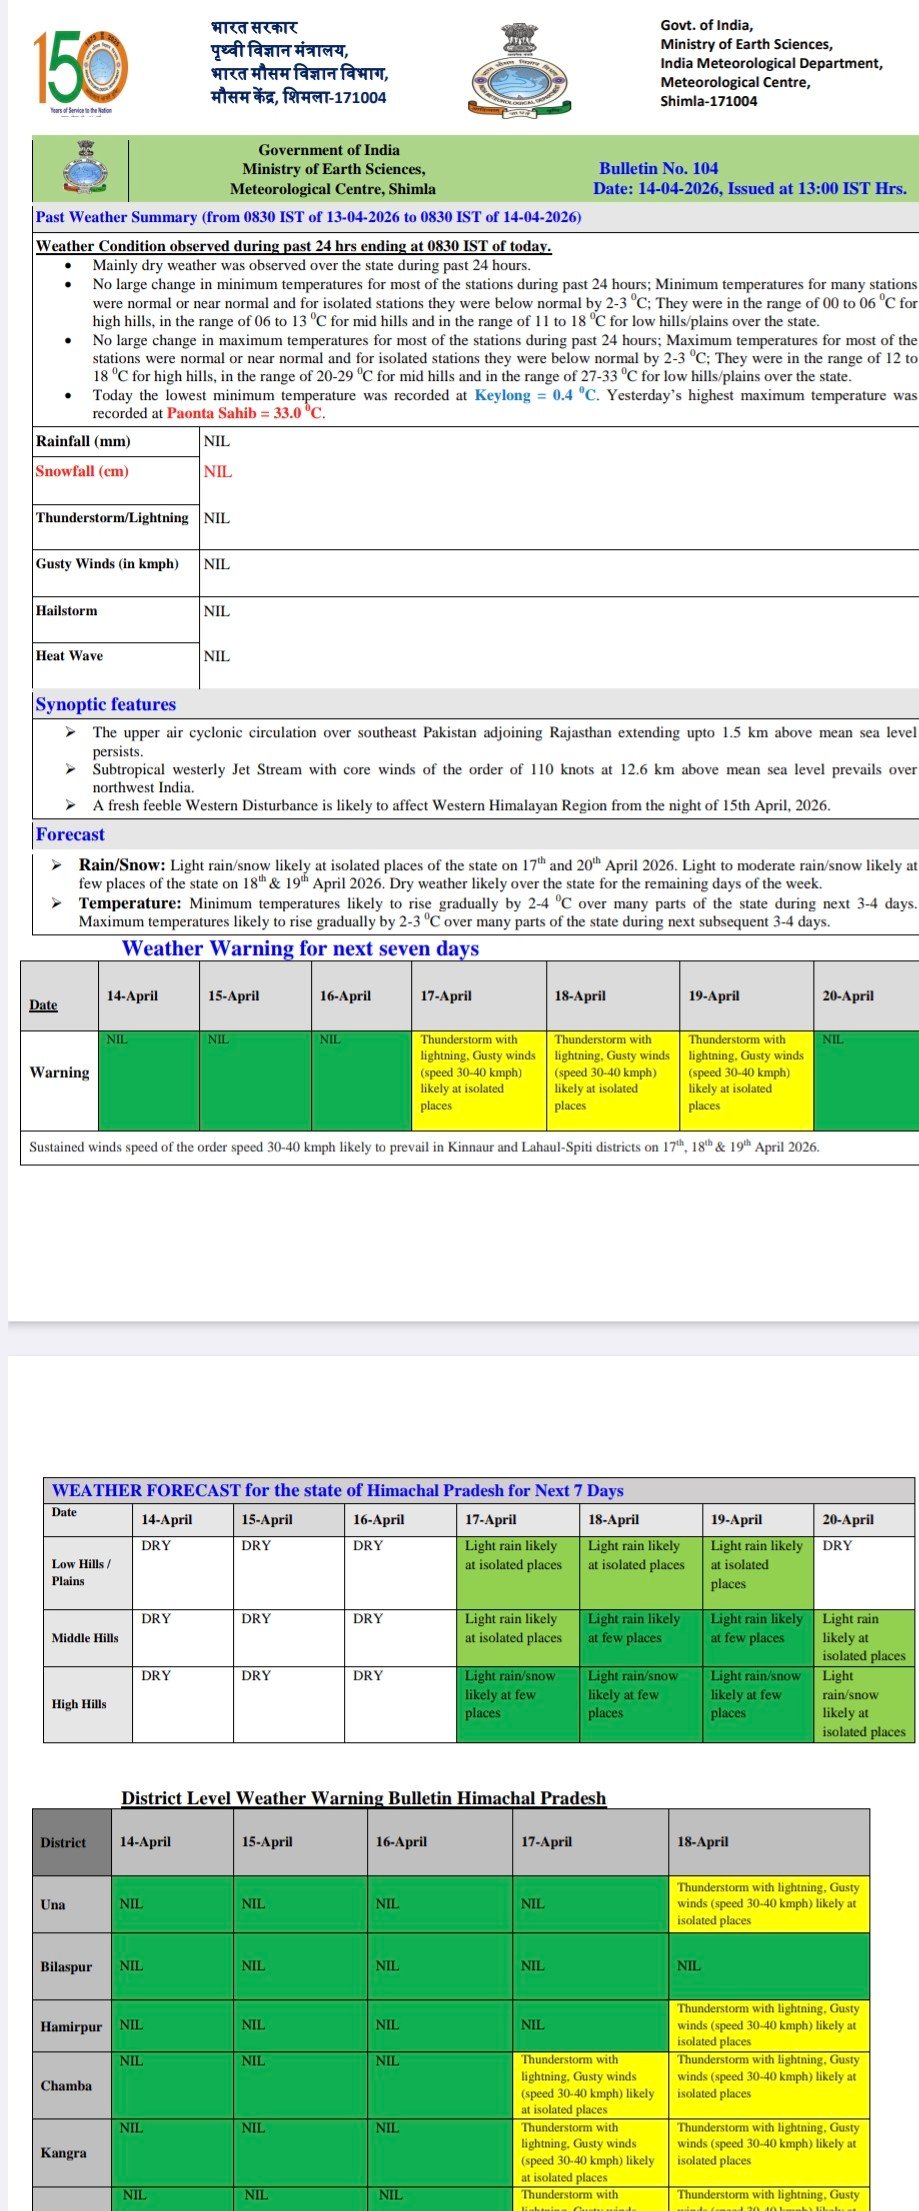The height and width of the screenshot is (2211, 919).
Task: Click the District Level Weather Warning Bulletin title
Action: point(363,1798)
